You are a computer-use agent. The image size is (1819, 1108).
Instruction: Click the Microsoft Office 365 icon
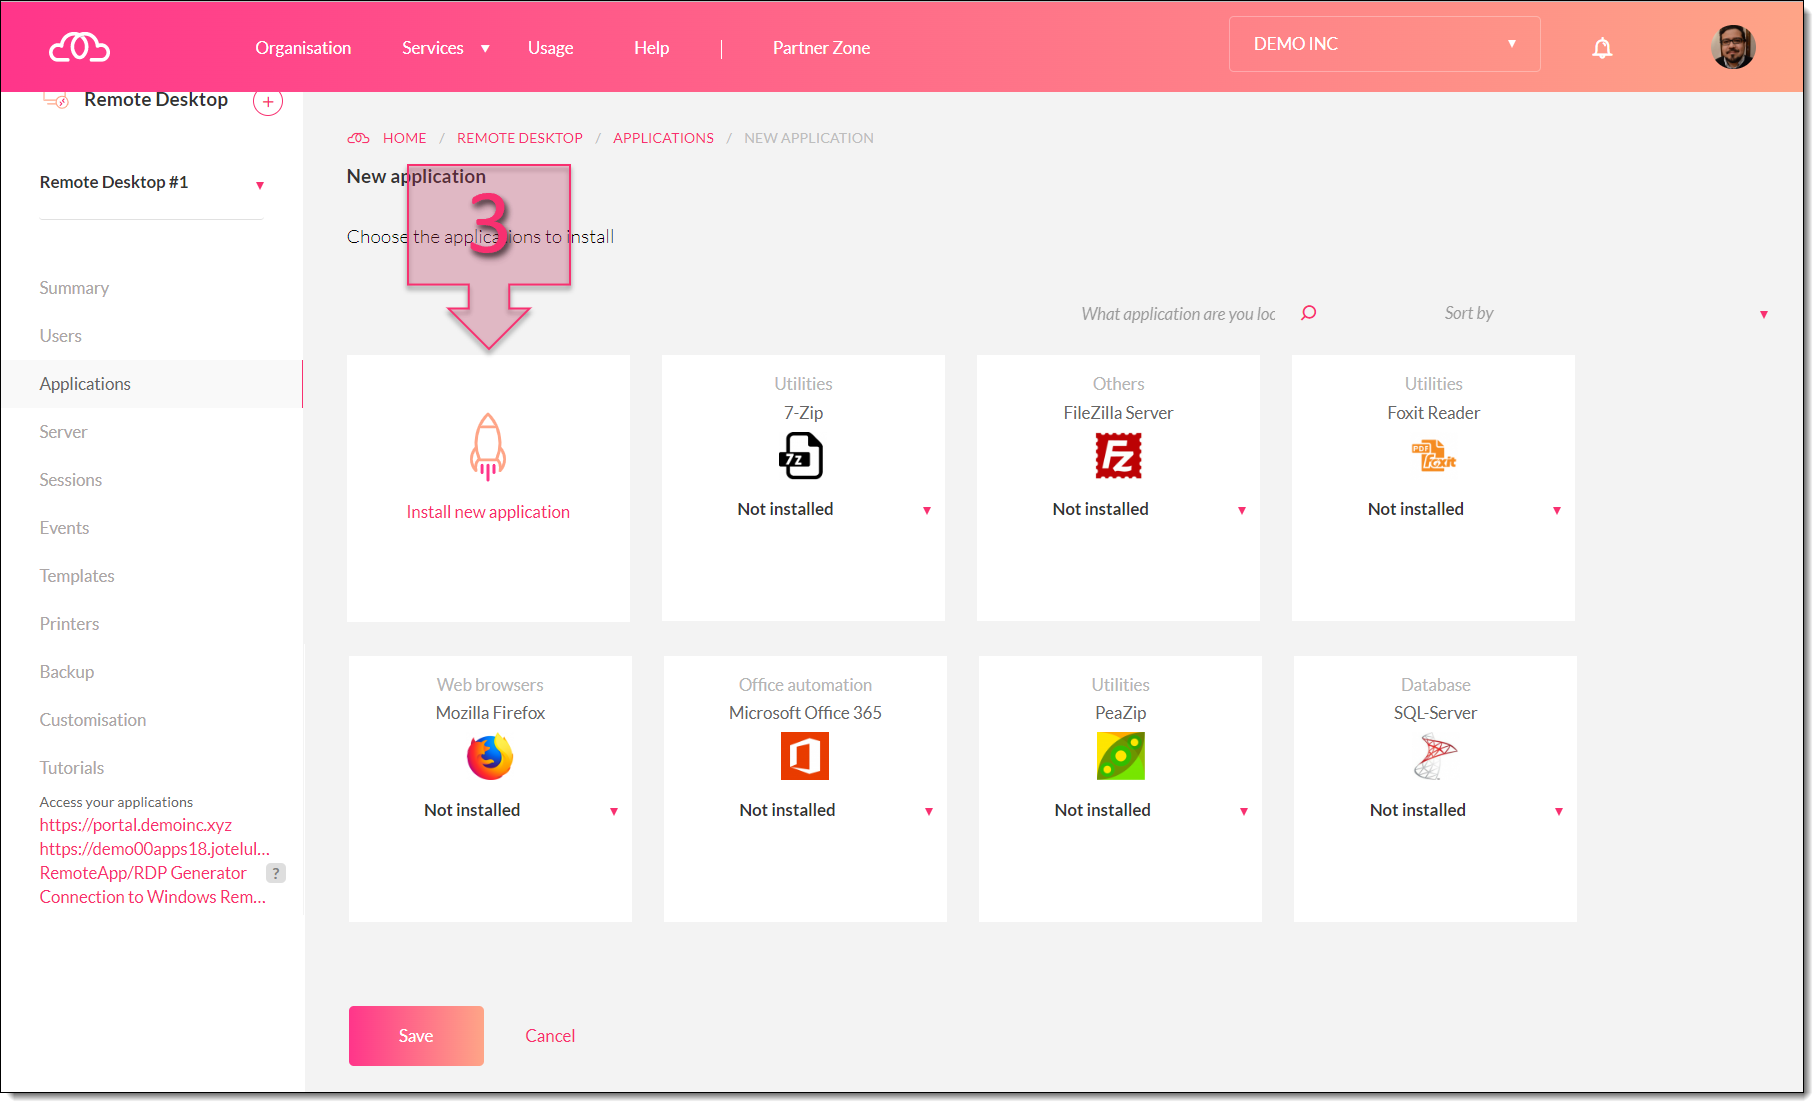click(805, 757)
